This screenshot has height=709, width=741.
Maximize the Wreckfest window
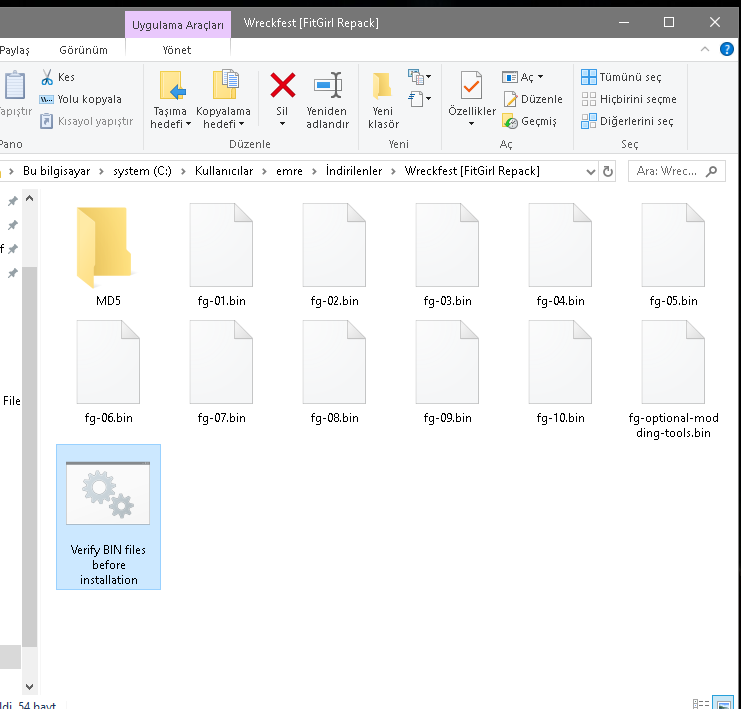tap(669, 22)
